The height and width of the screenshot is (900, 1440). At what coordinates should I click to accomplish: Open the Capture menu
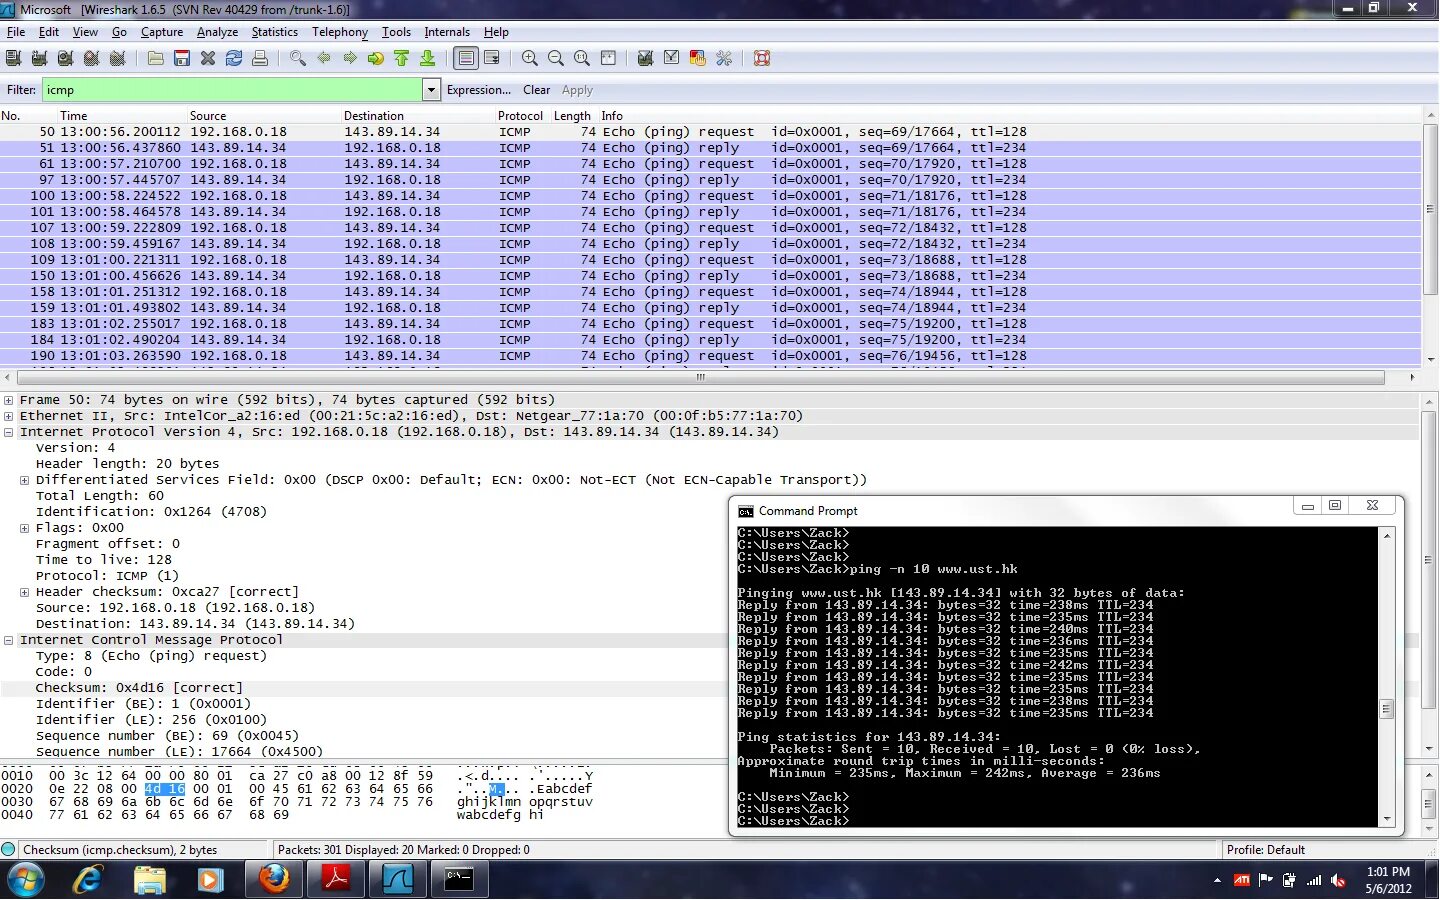point(162,32)
